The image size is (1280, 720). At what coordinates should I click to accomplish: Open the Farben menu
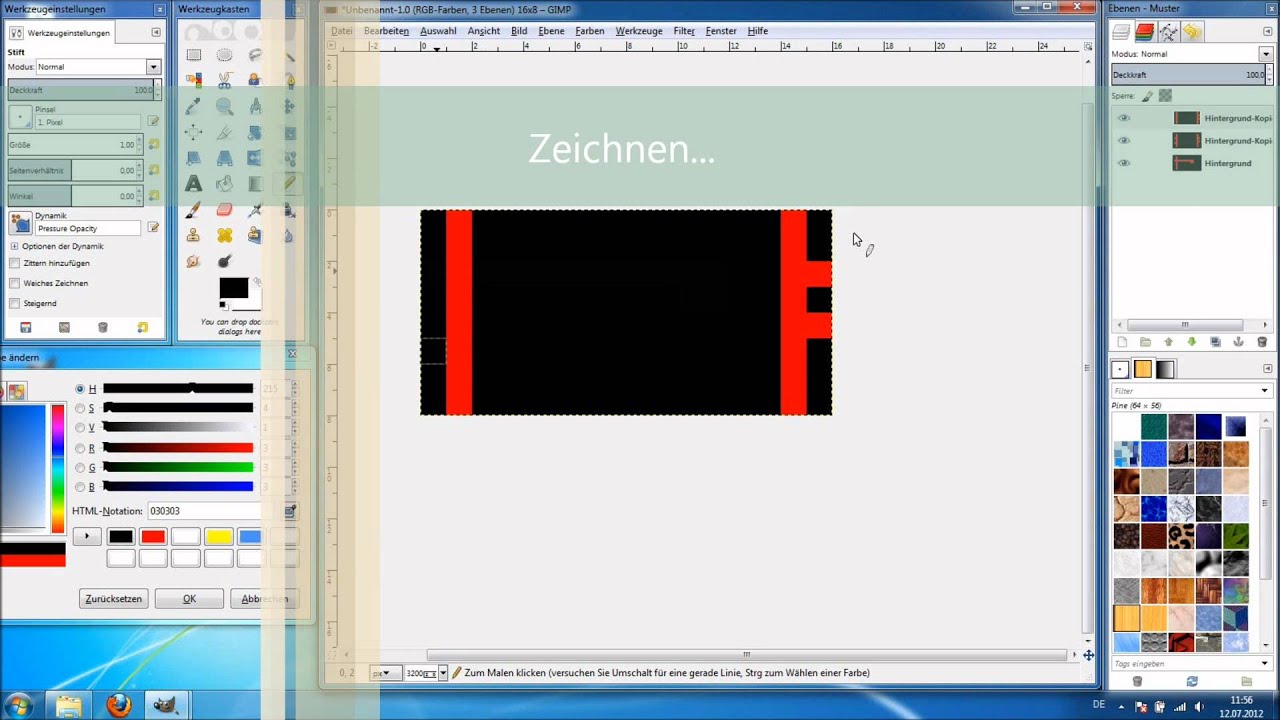tap(589, 31)
